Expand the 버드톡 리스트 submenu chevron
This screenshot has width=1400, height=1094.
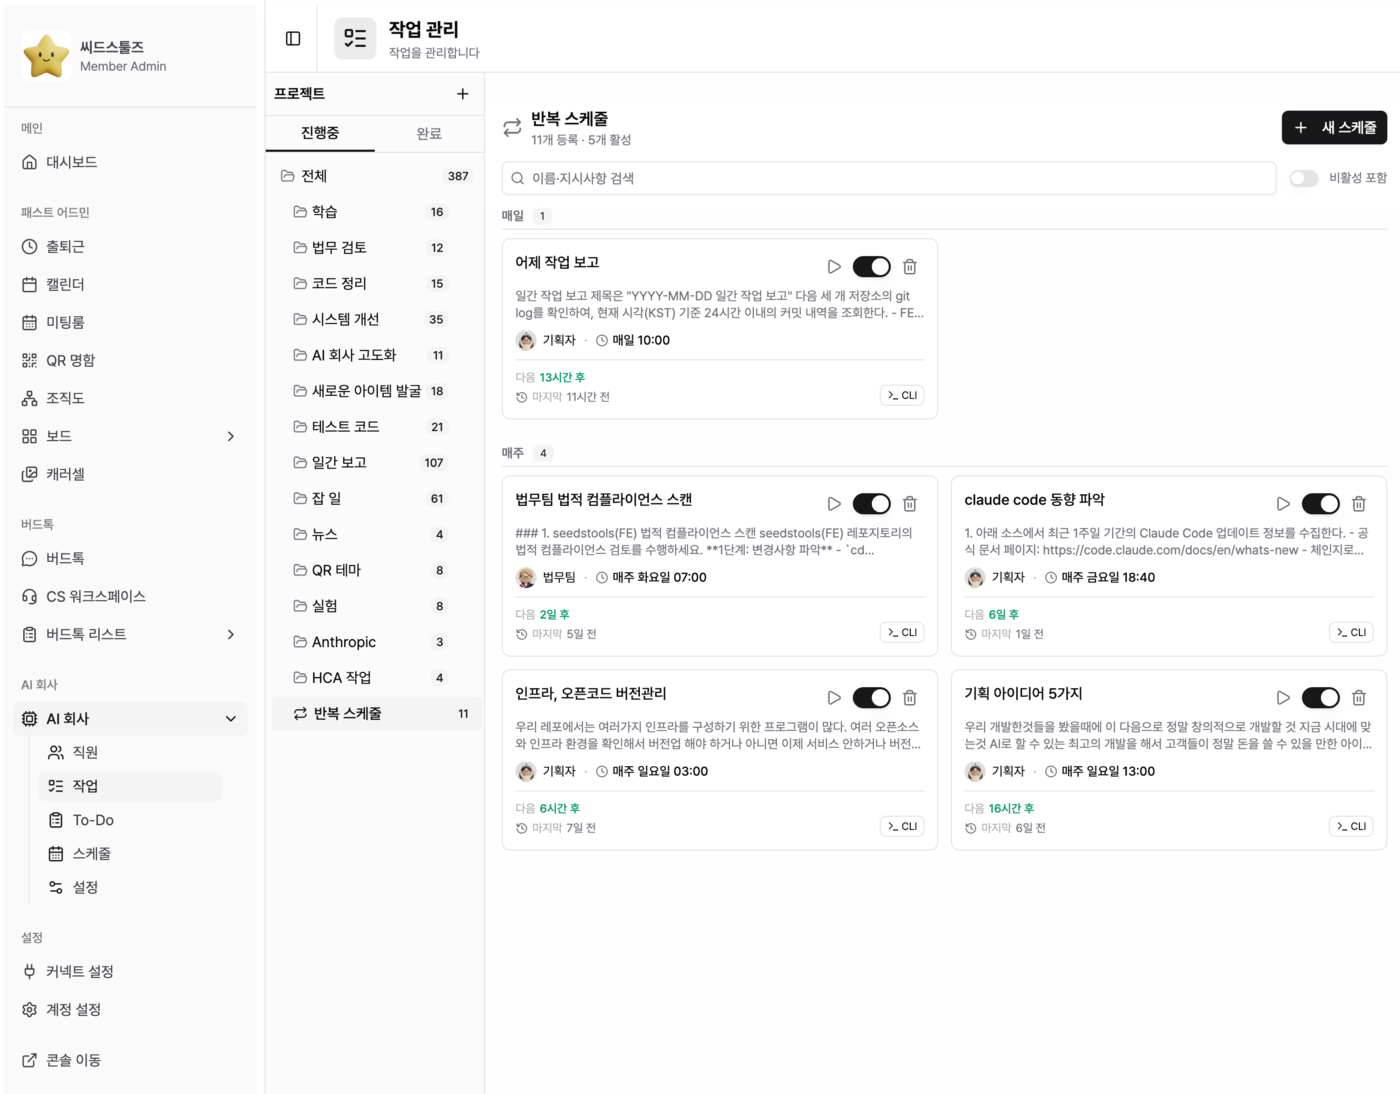point(231,635)
